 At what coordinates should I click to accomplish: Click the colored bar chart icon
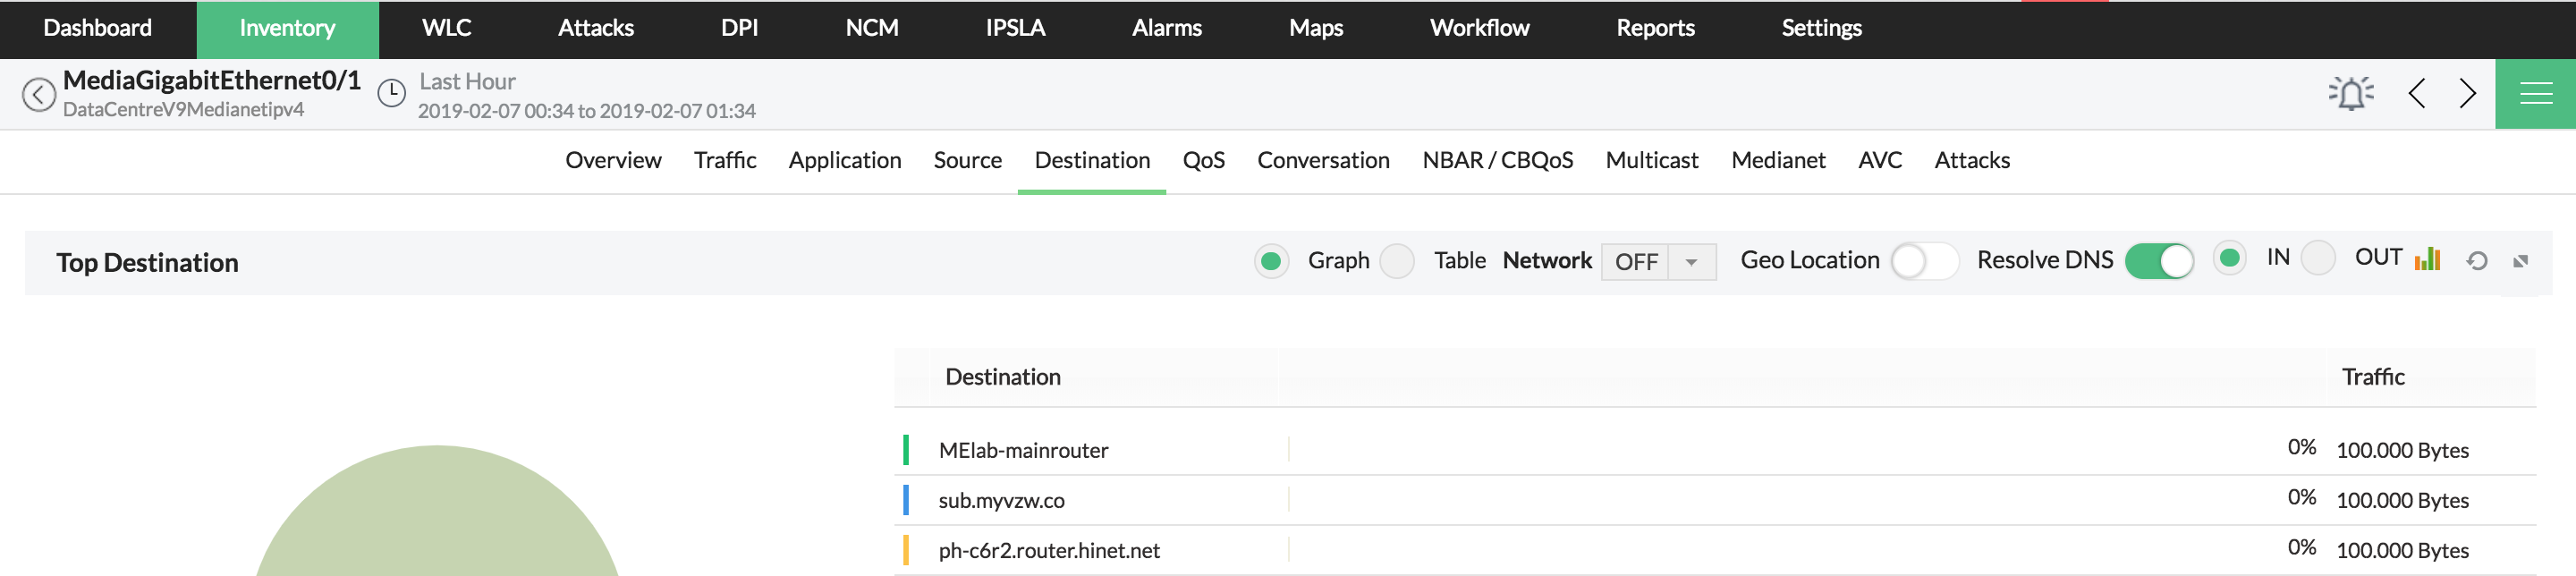(2427, 260)
